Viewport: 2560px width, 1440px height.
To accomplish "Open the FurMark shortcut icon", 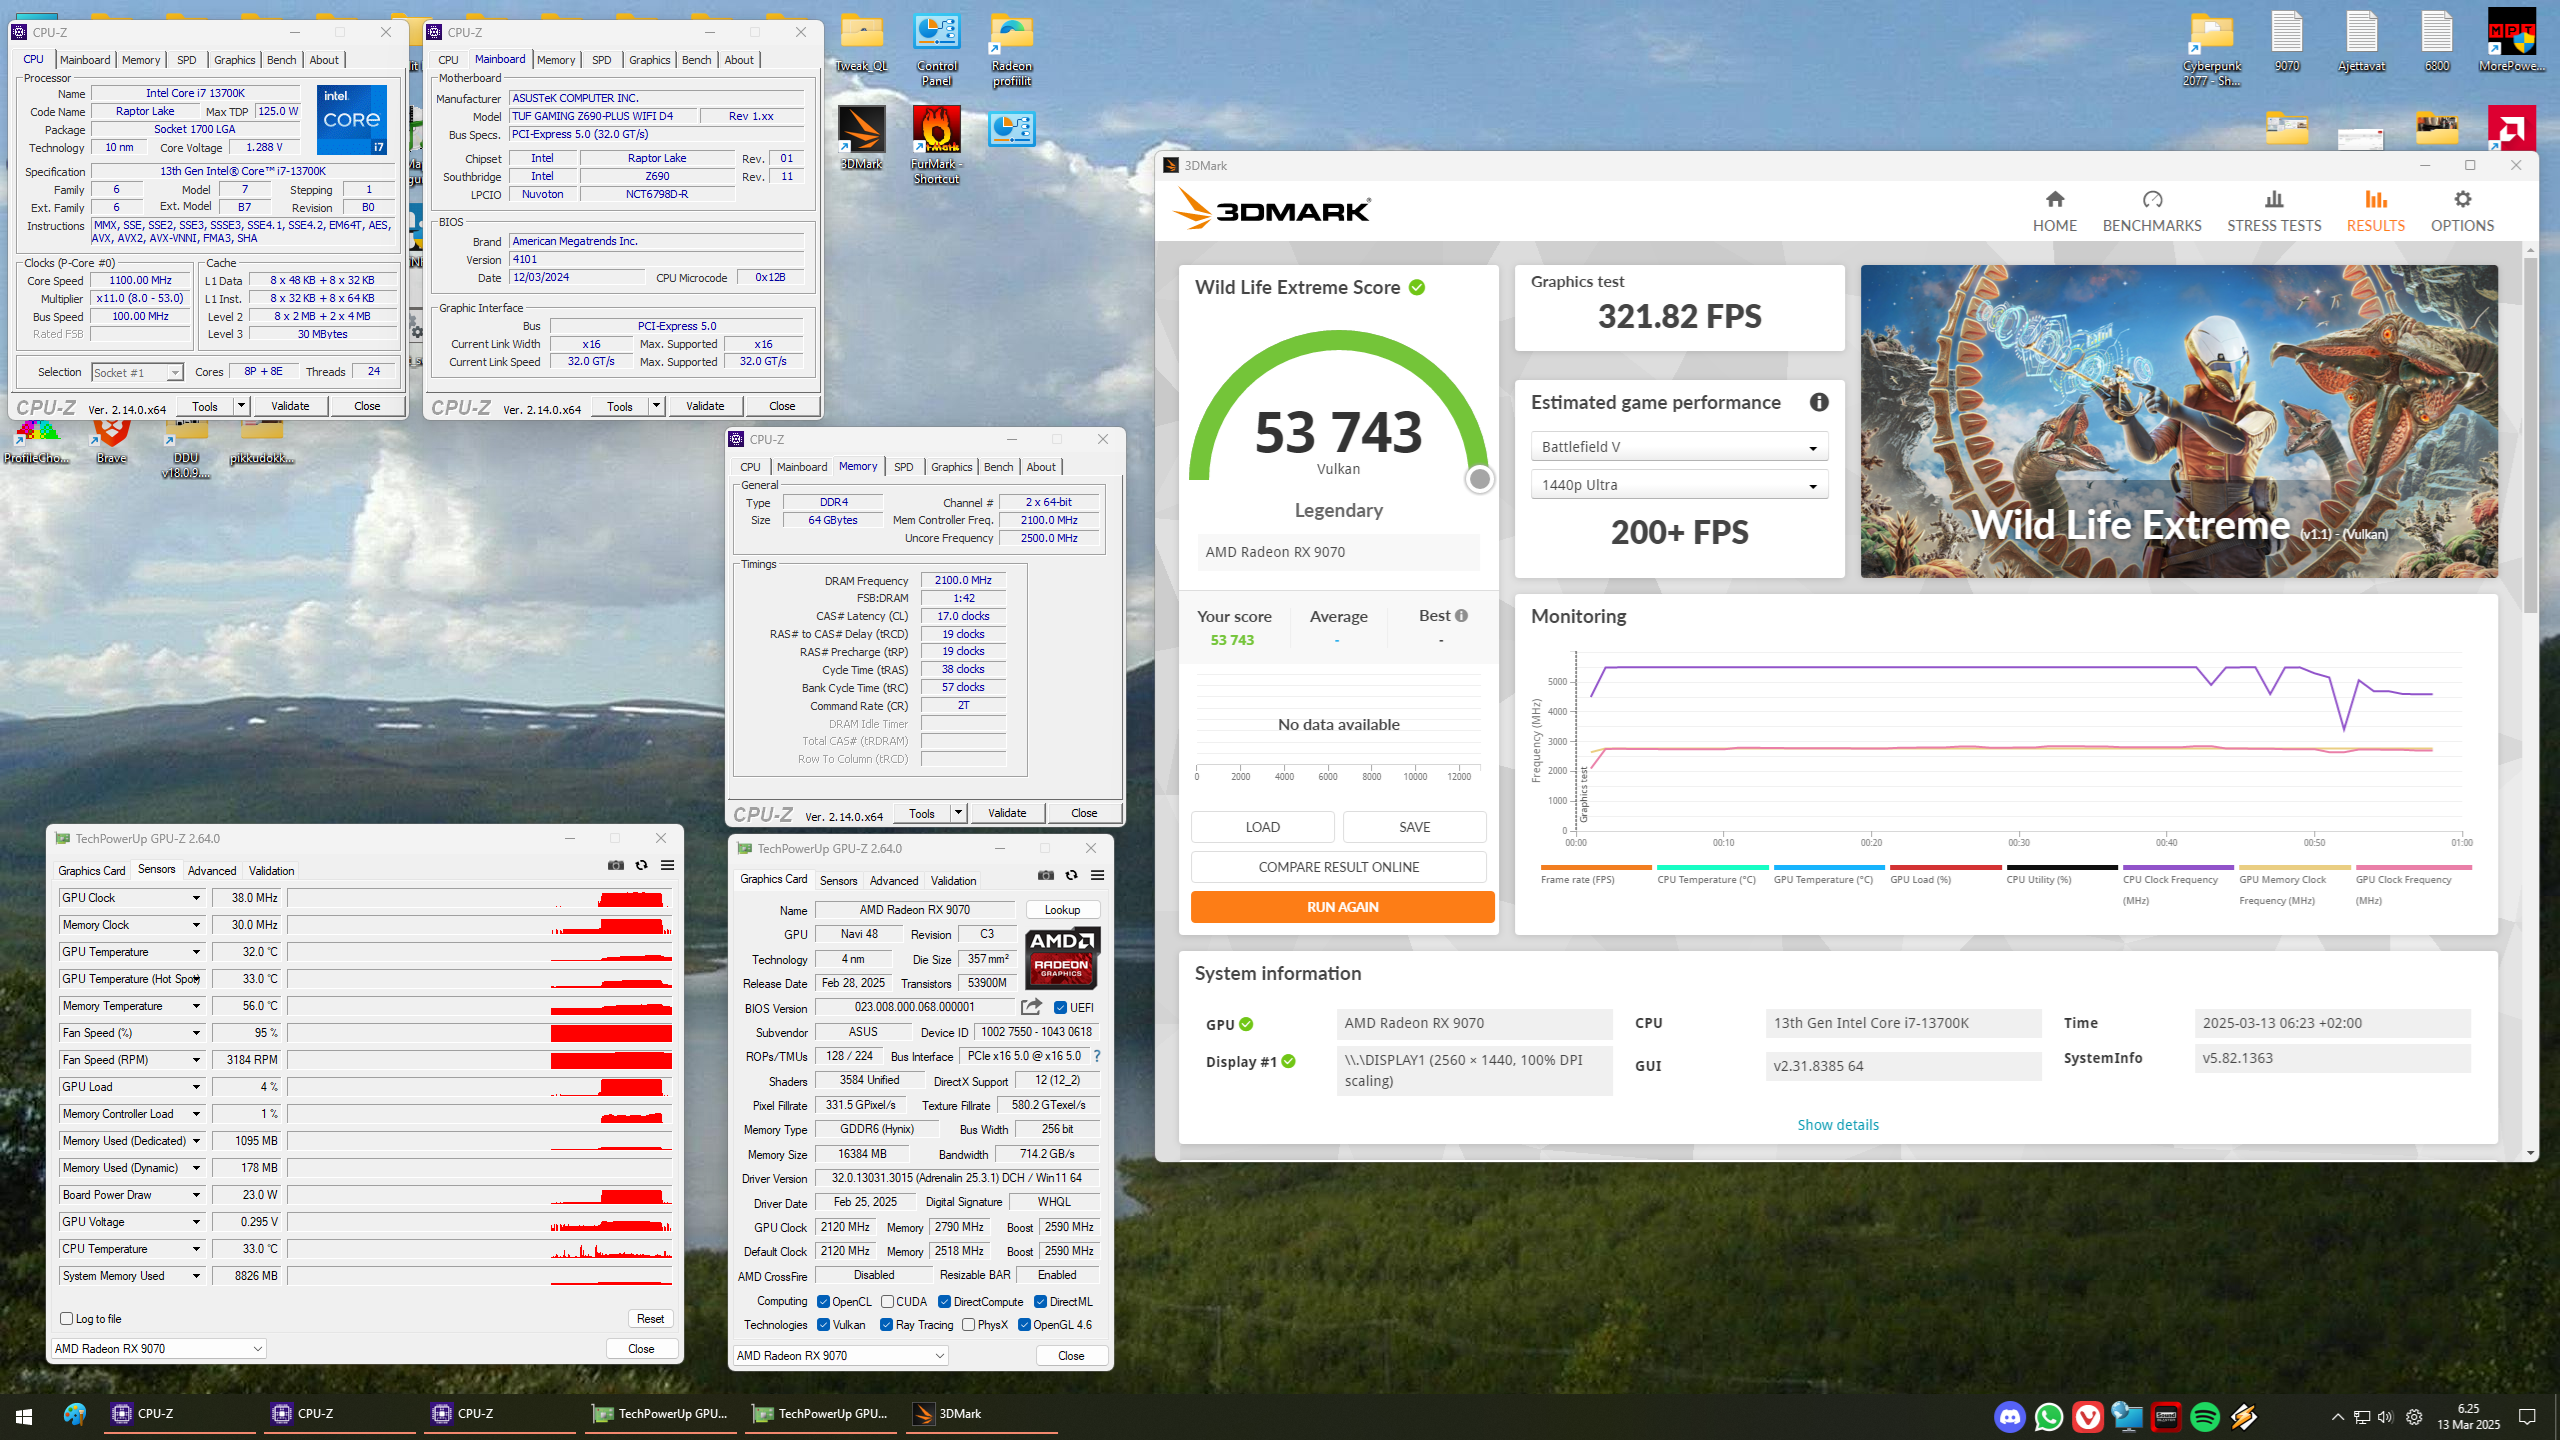I will pos(936,144).
